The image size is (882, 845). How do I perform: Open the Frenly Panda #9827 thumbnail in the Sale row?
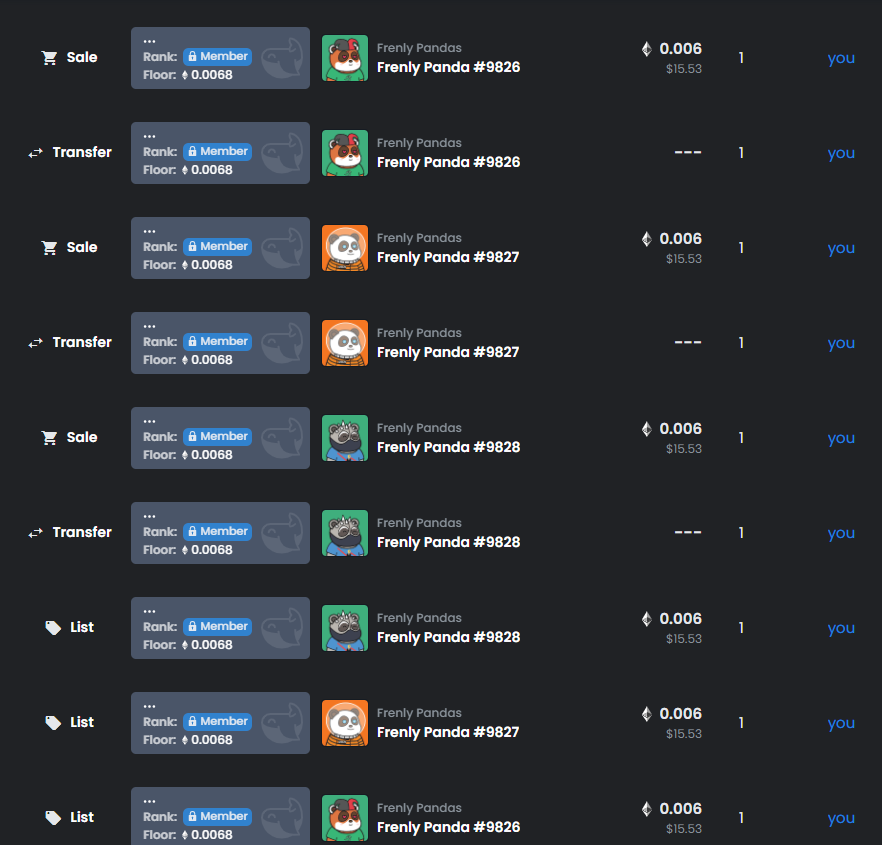tap(345, 248)
